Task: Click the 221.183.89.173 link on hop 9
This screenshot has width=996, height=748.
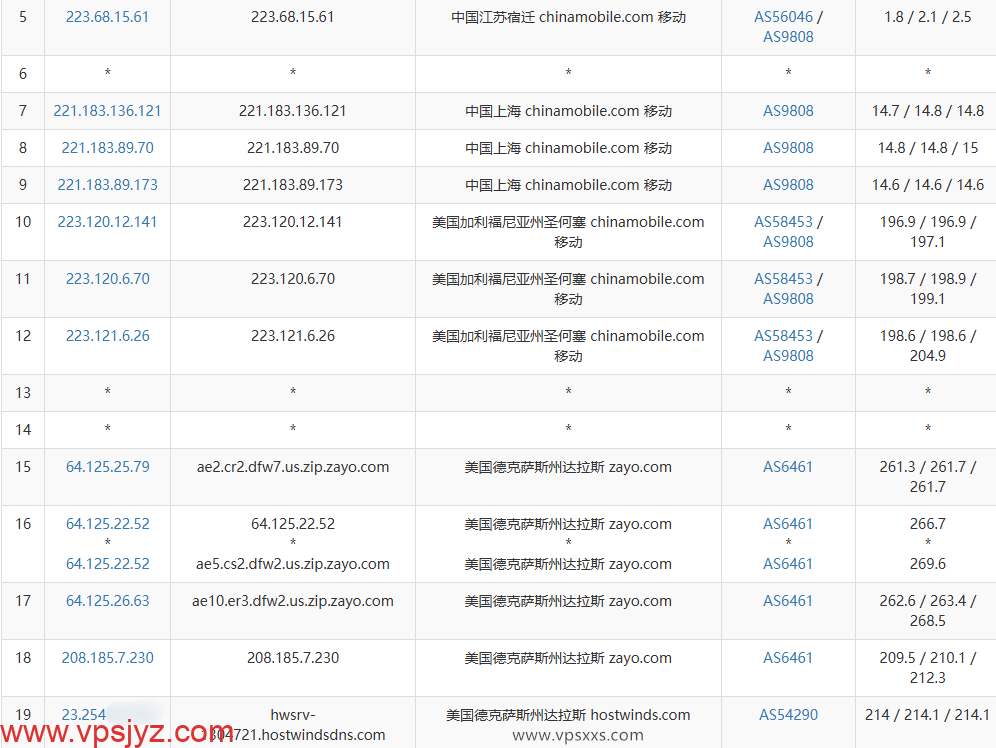Action: coord(107,184)
